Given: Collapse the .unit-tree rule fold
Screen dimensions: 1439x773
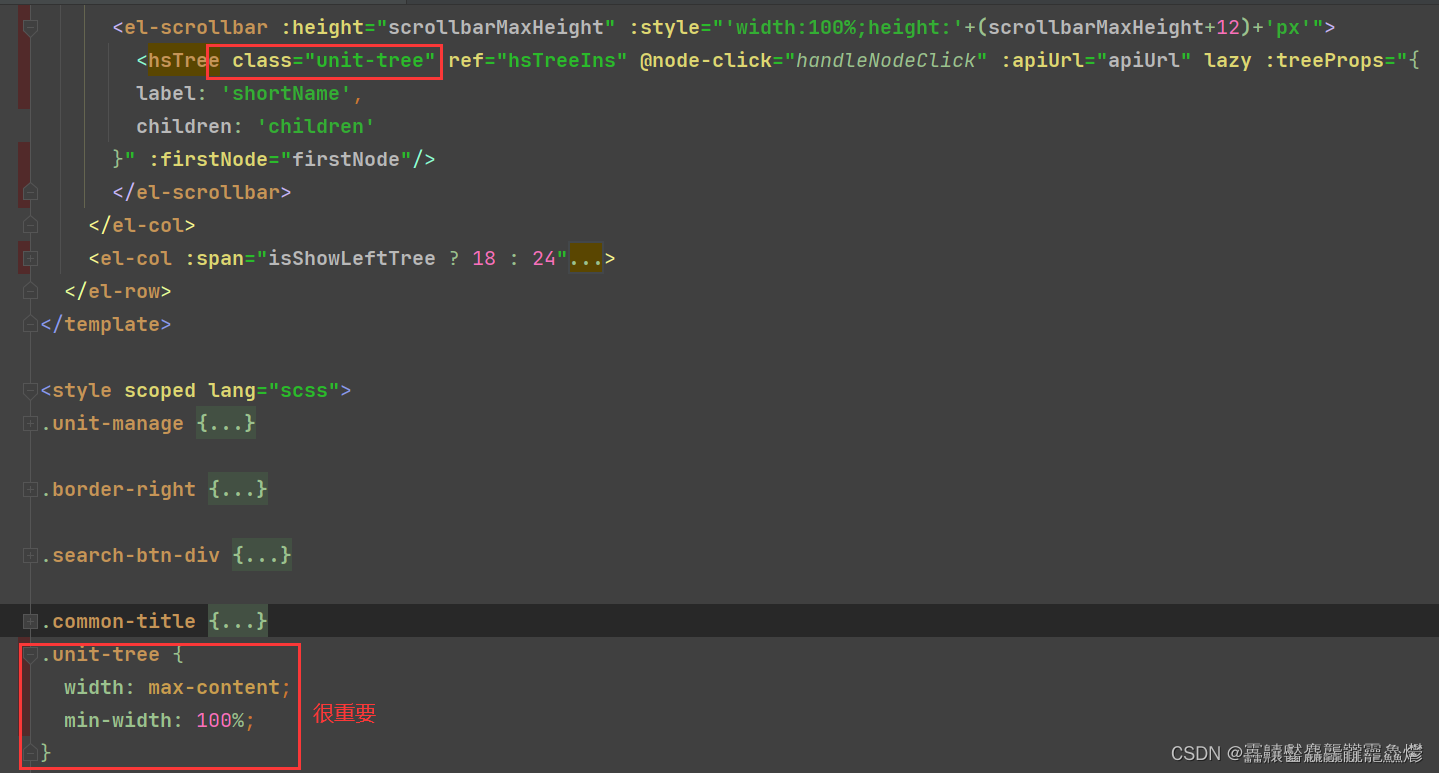Looking at the screenshot, I should point(30,654).
